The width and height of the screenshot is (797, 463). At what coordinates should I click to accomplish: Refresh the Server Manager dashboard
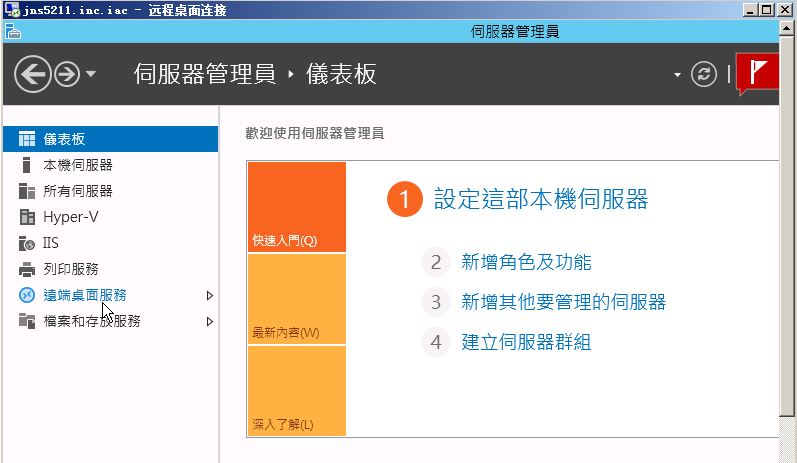coord(704,74)
